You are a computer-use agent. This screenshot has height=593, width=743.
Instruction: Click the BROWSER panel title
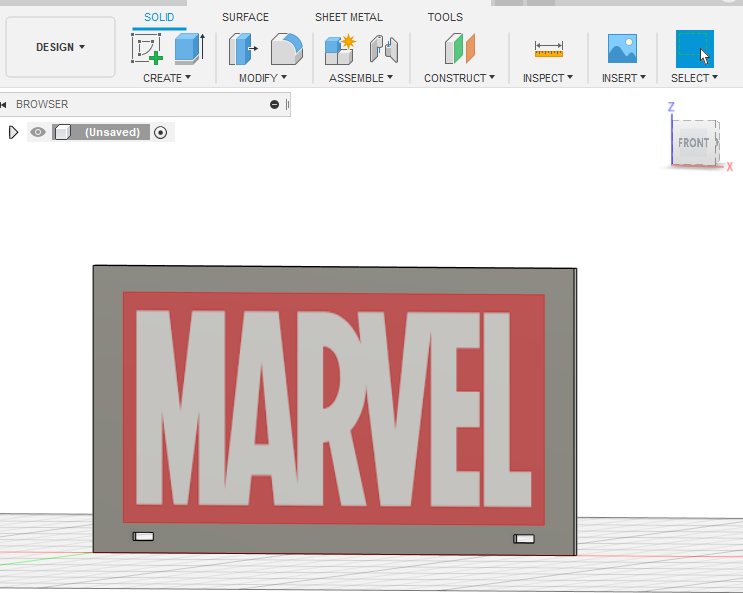pos(42,104)
